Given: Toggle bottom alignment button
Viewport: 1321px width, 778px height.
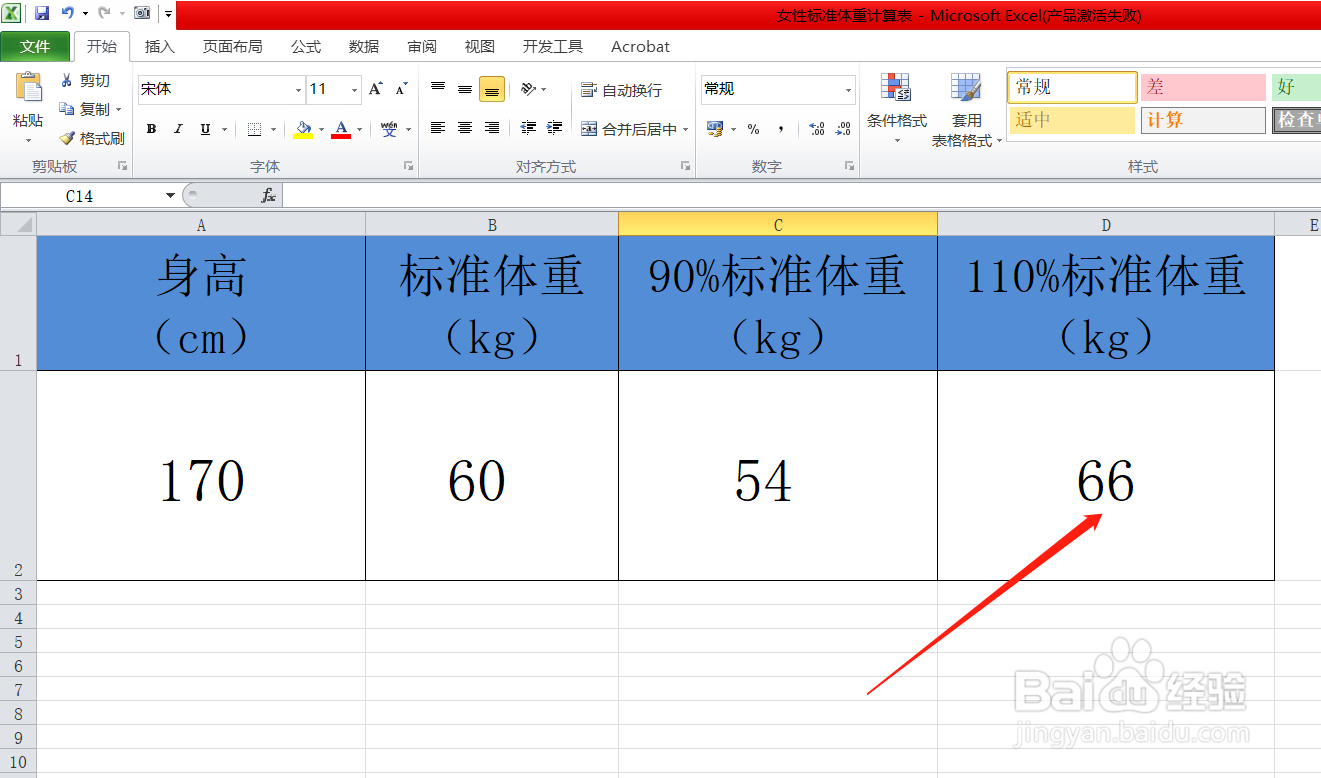Looking at the screenshot, I should [492, 89].
